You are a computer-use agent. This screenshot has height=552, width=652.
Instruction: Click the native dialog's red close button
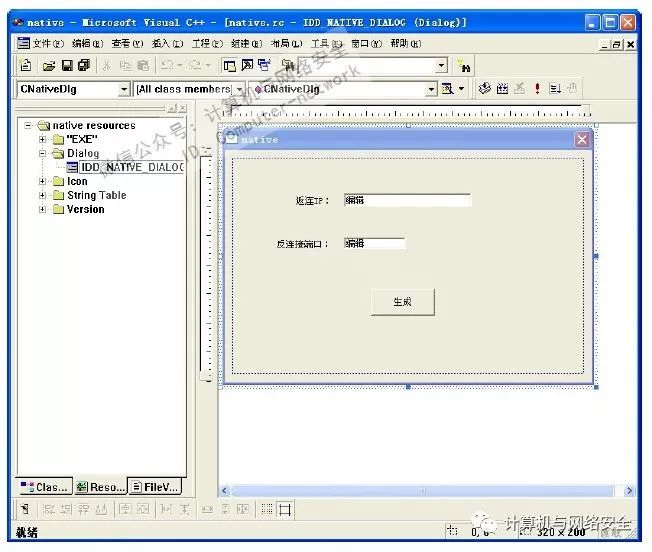click(582, 140)
